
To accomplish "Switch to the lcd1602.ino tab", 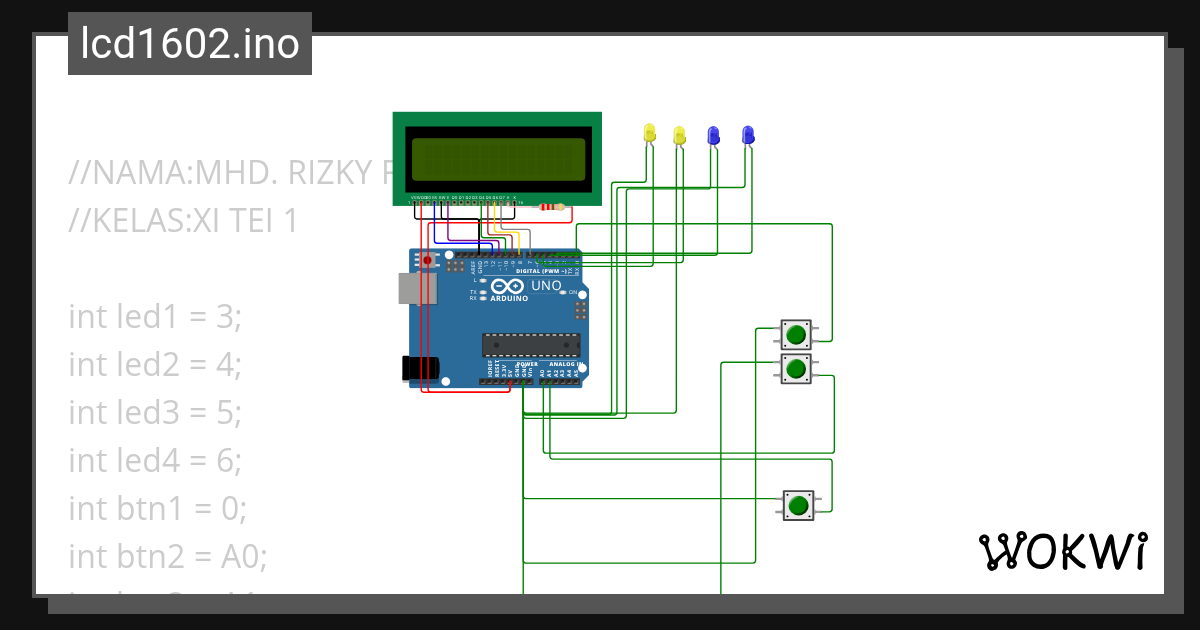I will coord(189,43).
